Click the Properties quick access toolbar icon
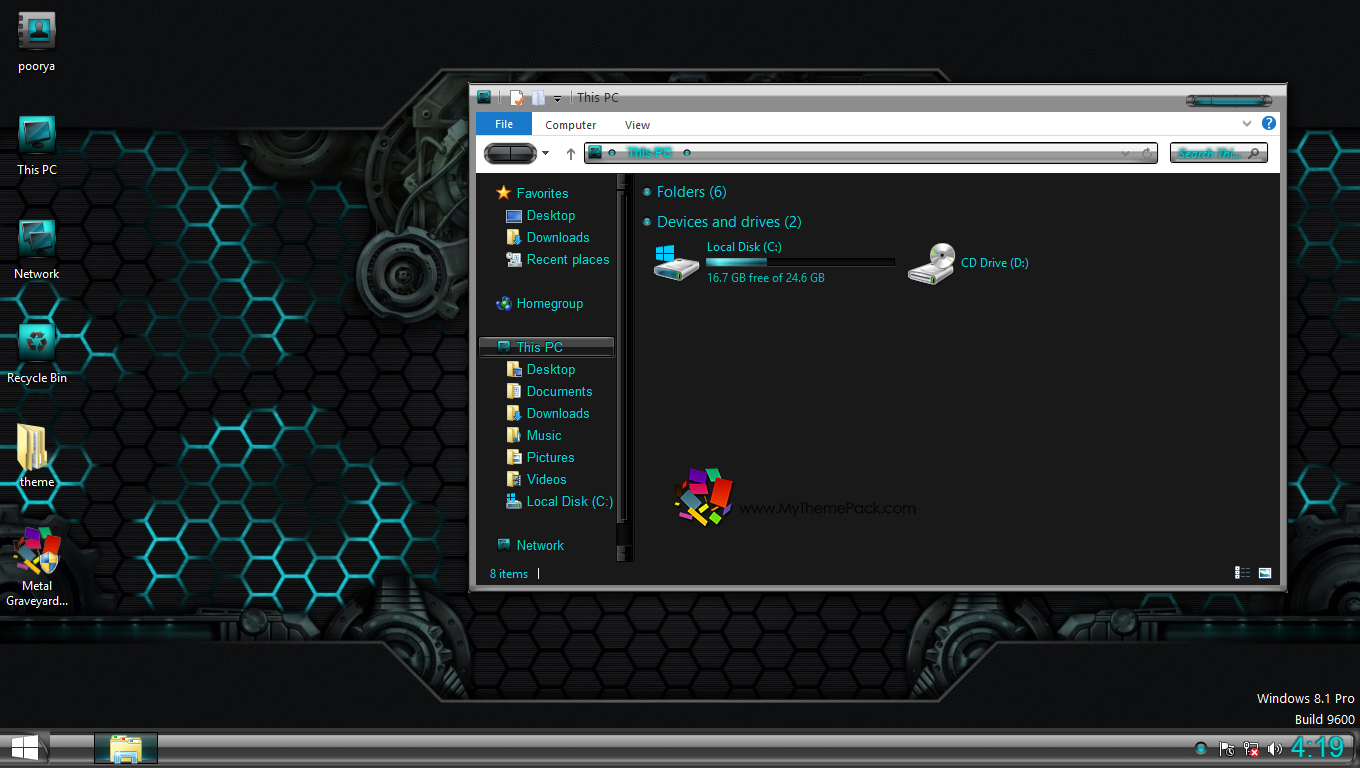The width and height of the screenshot is (1360, 768). (517, 97)
